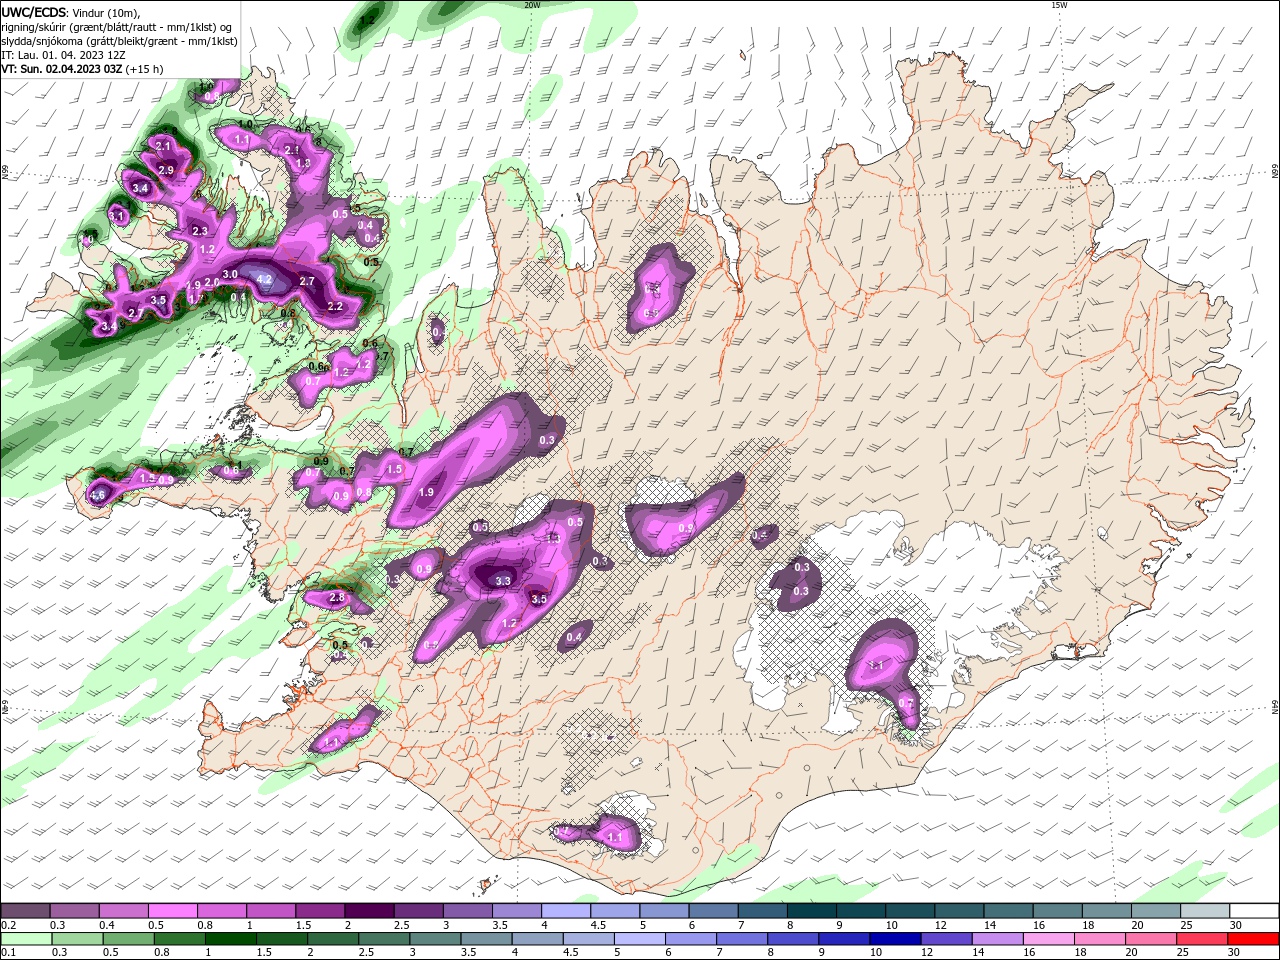Pick the grey 20 swatch in the upper legend row

click(1156, 911)
